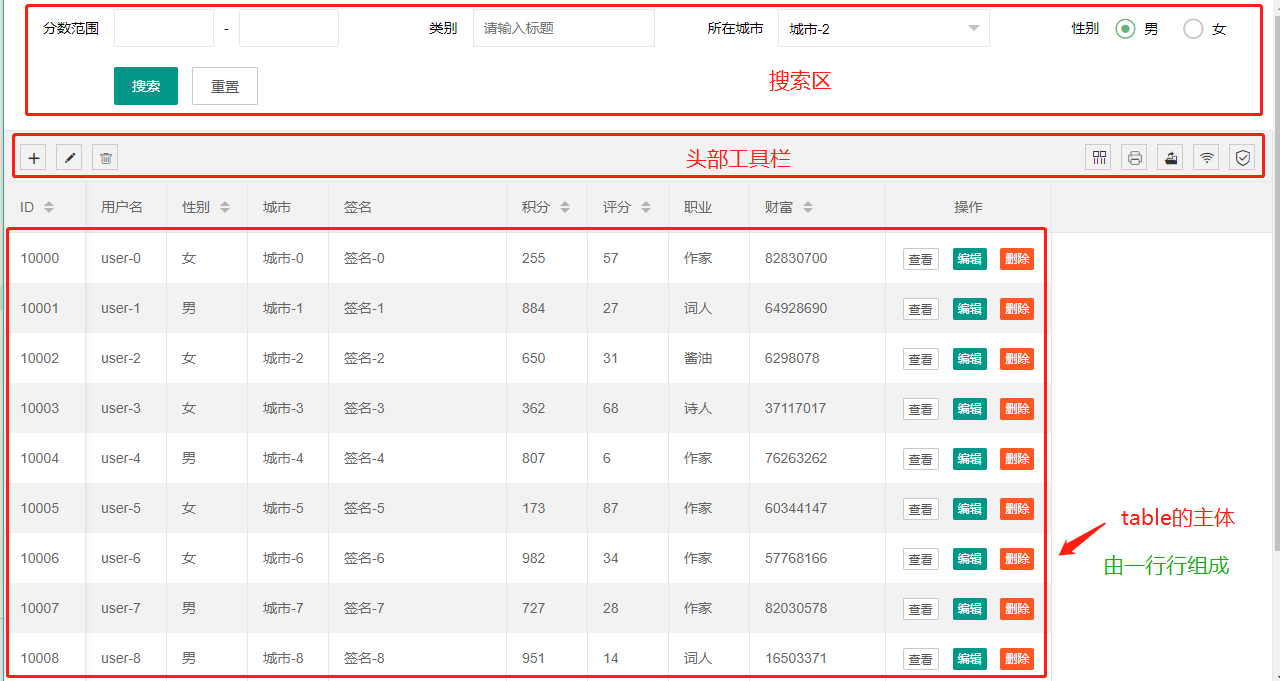Click 删除 for user-7
Screen dimensions: 1280x681
pyautogui.click(x=1017, y=608)
